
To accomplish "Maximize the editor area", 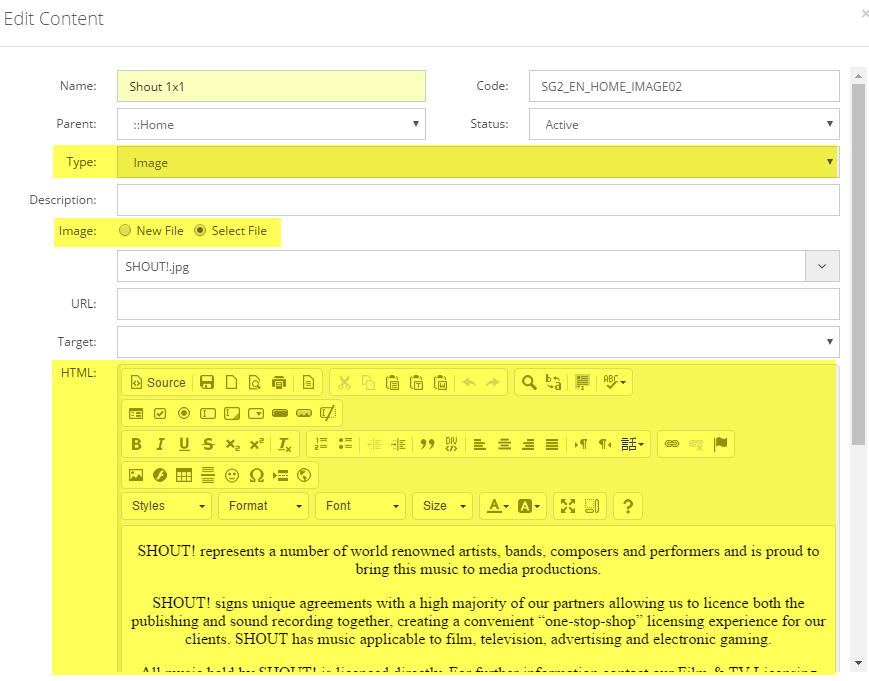I will (x=568, y=506).
